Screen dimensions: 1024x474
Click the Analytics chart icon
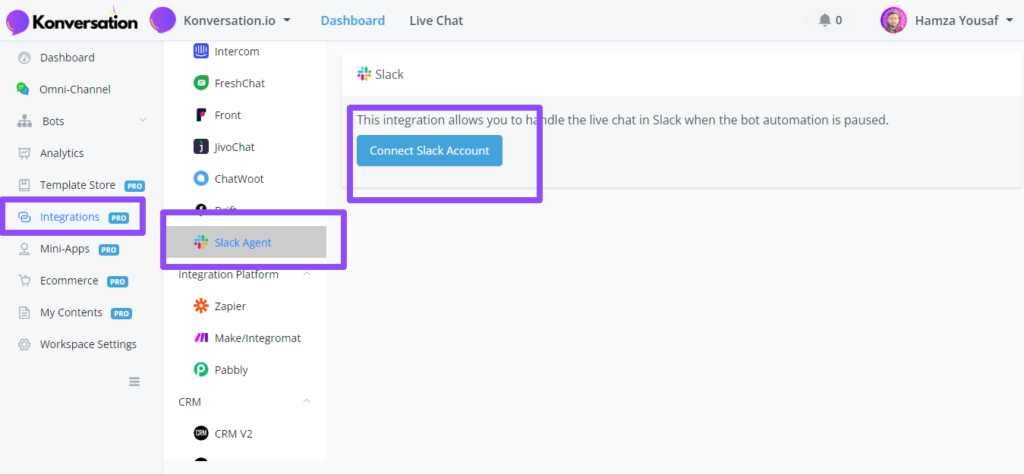pos(24,153)
